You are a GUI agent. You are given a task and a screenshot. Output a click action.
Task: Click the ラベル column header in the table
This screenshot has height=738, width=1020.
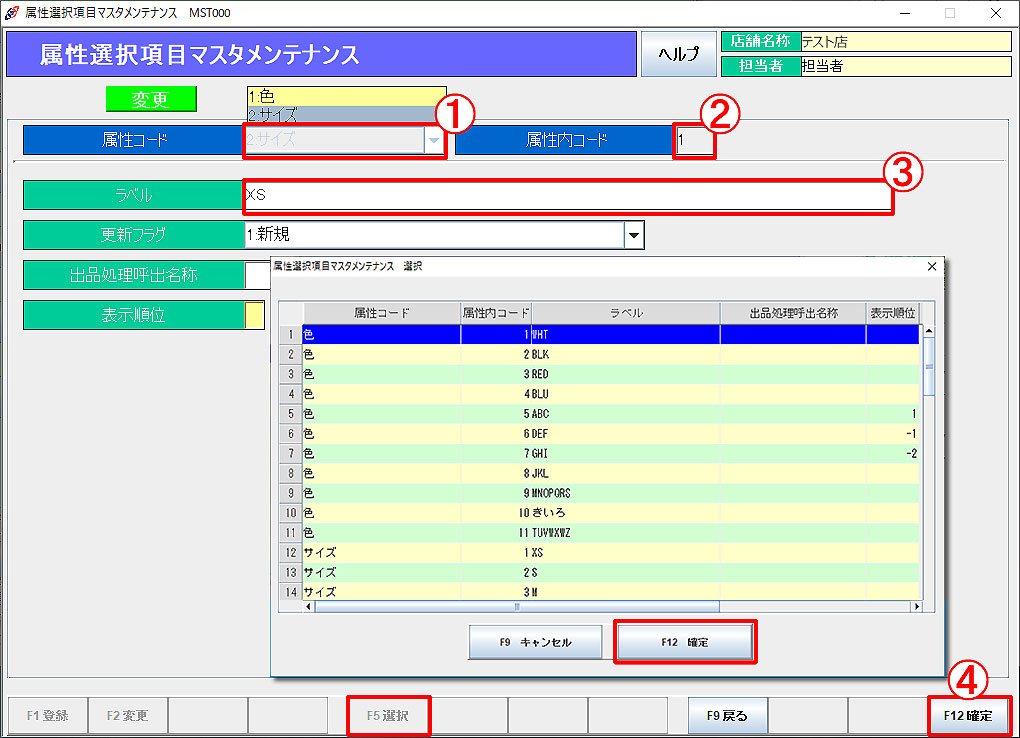625,313
